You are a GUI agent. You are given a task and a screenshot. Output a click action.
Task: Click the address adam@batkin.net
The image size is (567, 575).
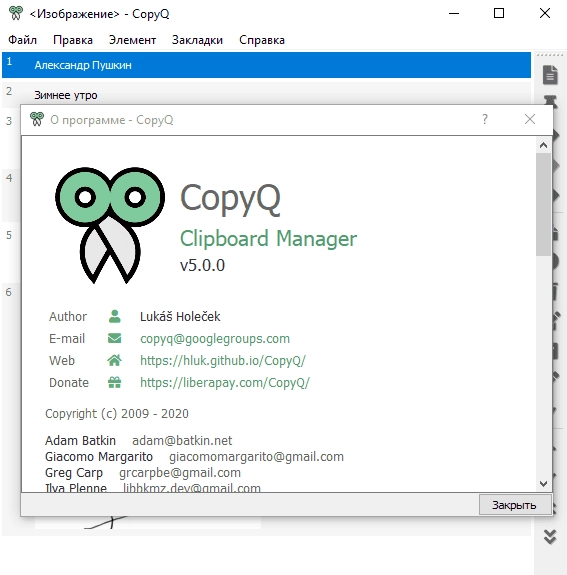(x=182, y=440)
